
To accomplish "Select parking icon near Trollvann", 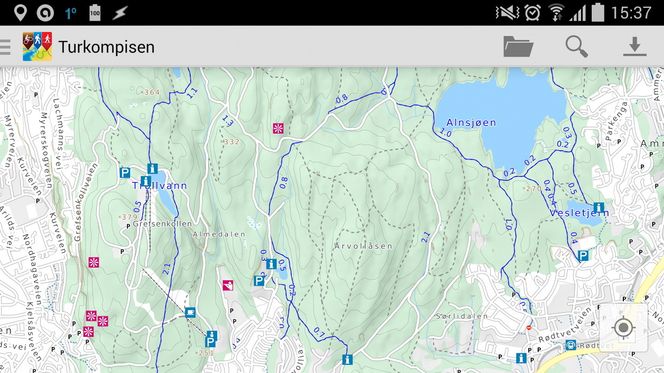I will (124, 173).
